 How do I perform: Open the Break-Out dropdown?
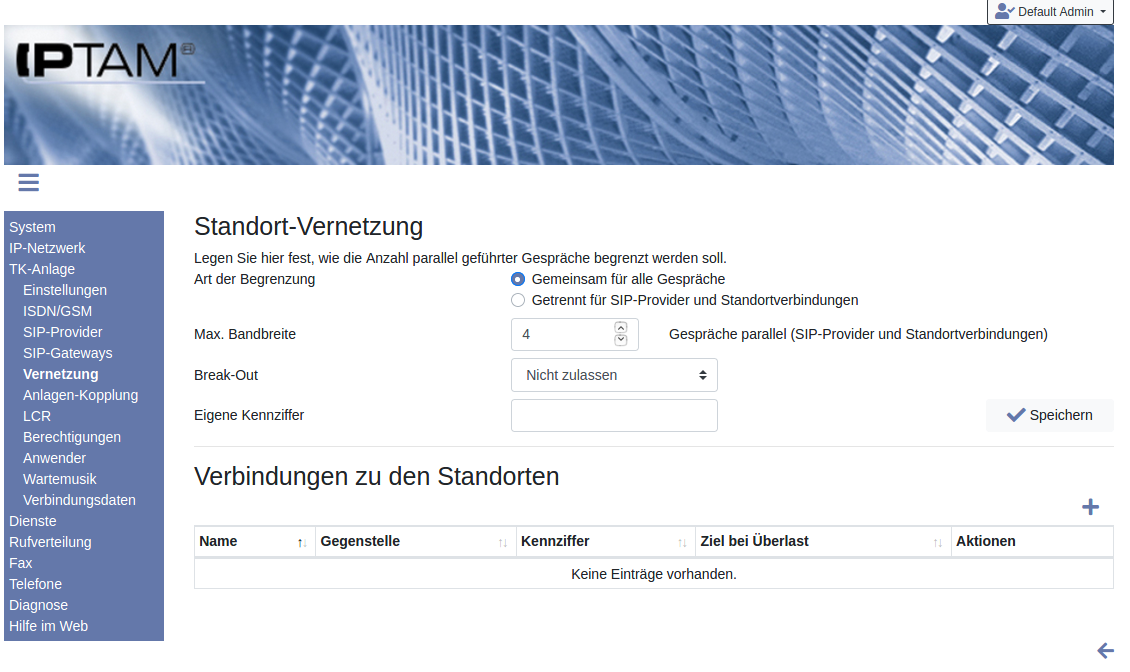[614, 375]
